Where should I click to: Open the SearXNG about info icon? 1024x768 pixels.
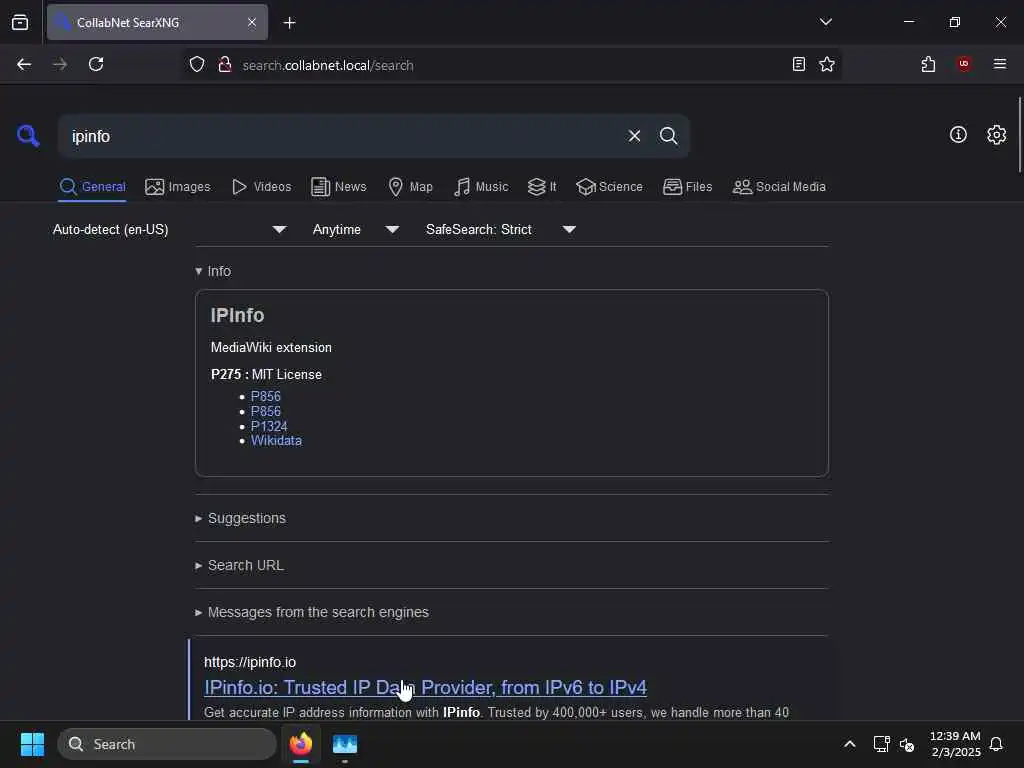point(958,135)
